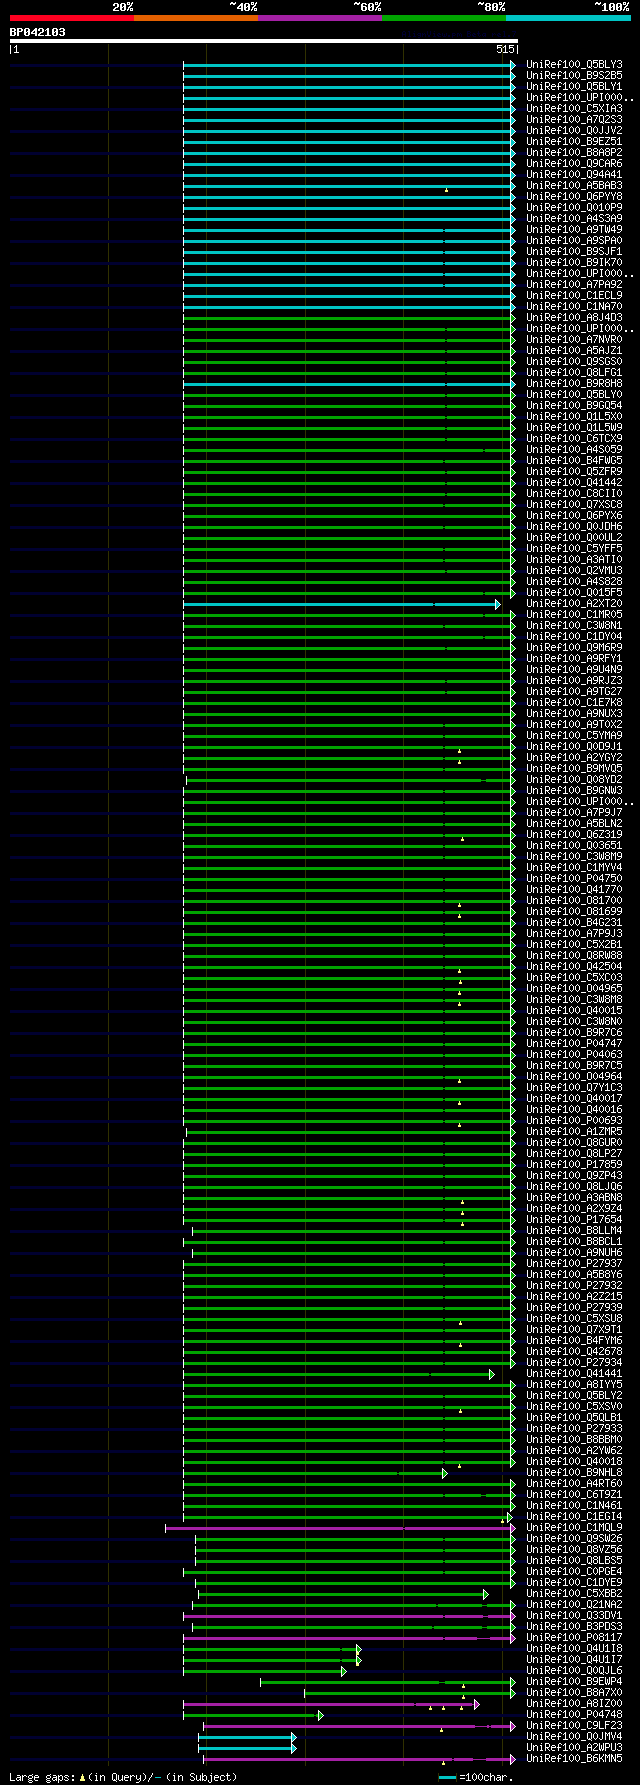Viewport: 640px width, 1785px height.
Task: Click the yellow gap marker on Q0D9J1 row
Action: click(x=460, y=751)
